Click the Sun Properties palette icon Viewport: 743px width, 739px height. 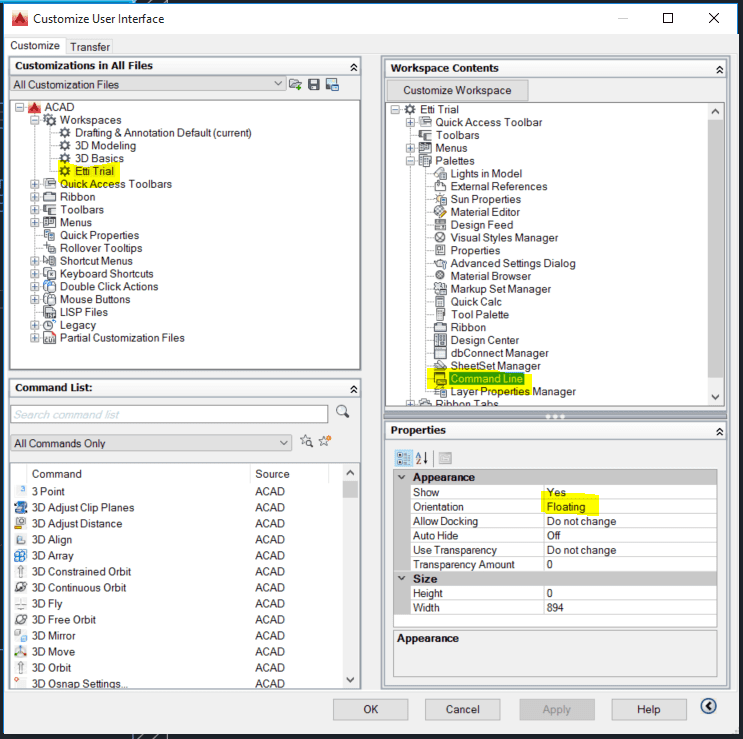440,199
